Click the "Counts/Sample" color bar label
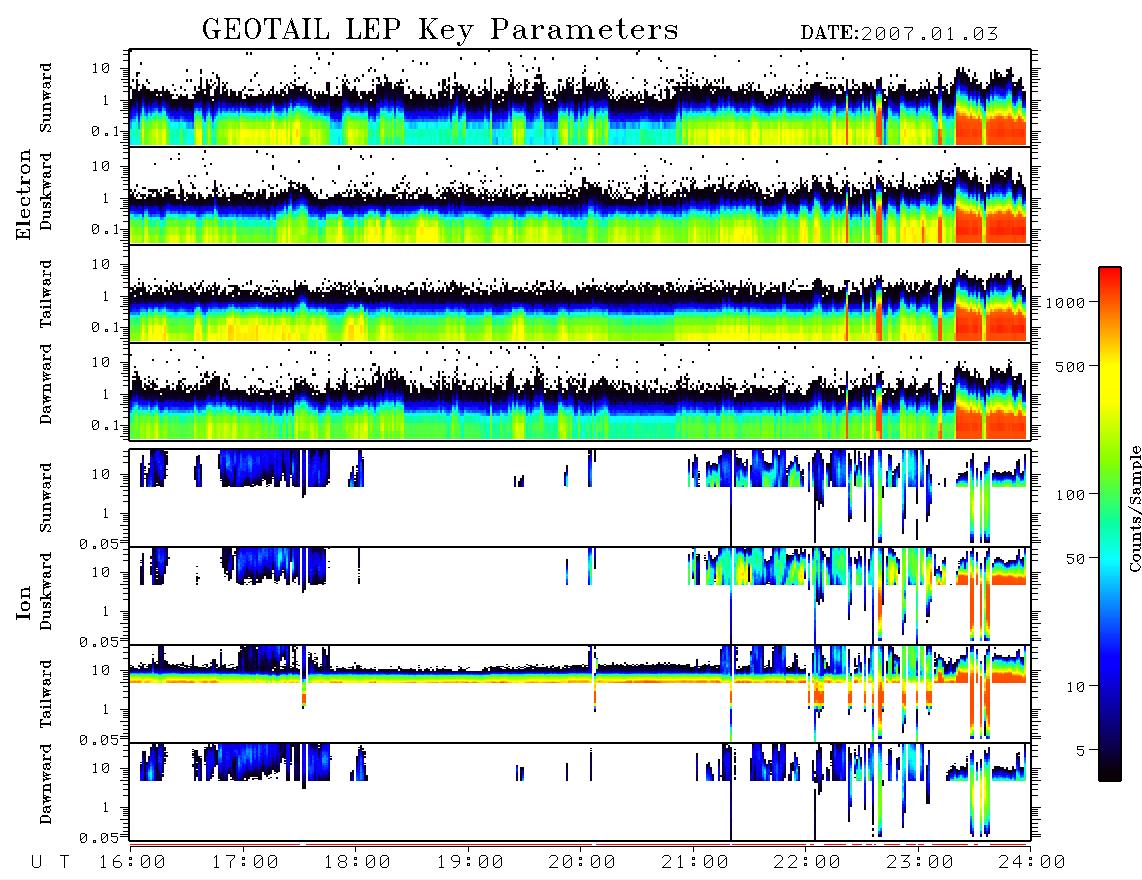Image resolution: width=1142 pixels, height=880 pixels. (x=1134, y=508)
